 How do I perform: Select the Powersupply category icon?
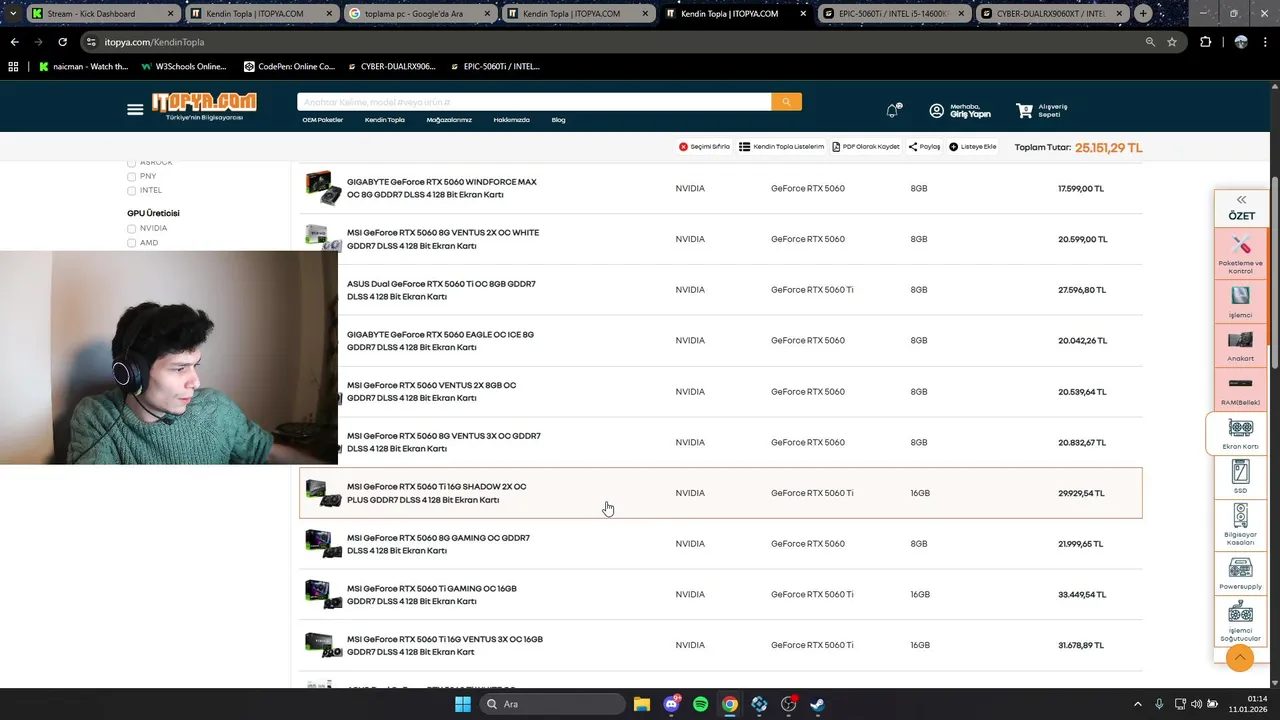(1241, 573)
